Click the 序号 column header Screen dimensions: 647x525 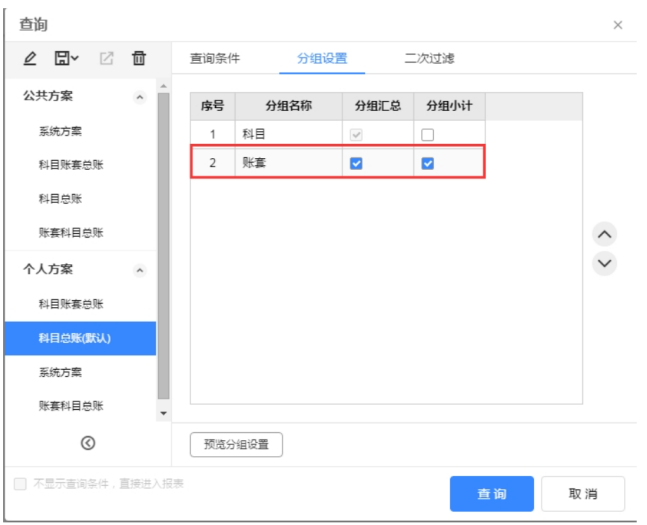click(213, 106)
